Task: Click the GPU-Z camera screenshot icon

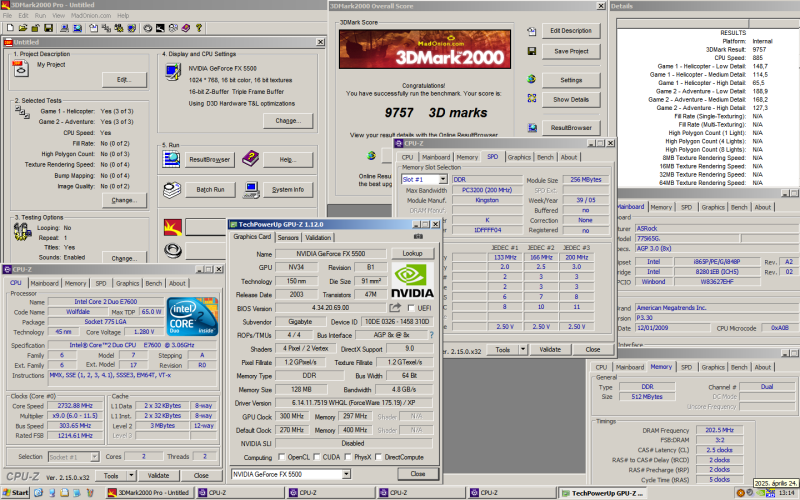Action: pyautogui.click(x=418, y=237)
